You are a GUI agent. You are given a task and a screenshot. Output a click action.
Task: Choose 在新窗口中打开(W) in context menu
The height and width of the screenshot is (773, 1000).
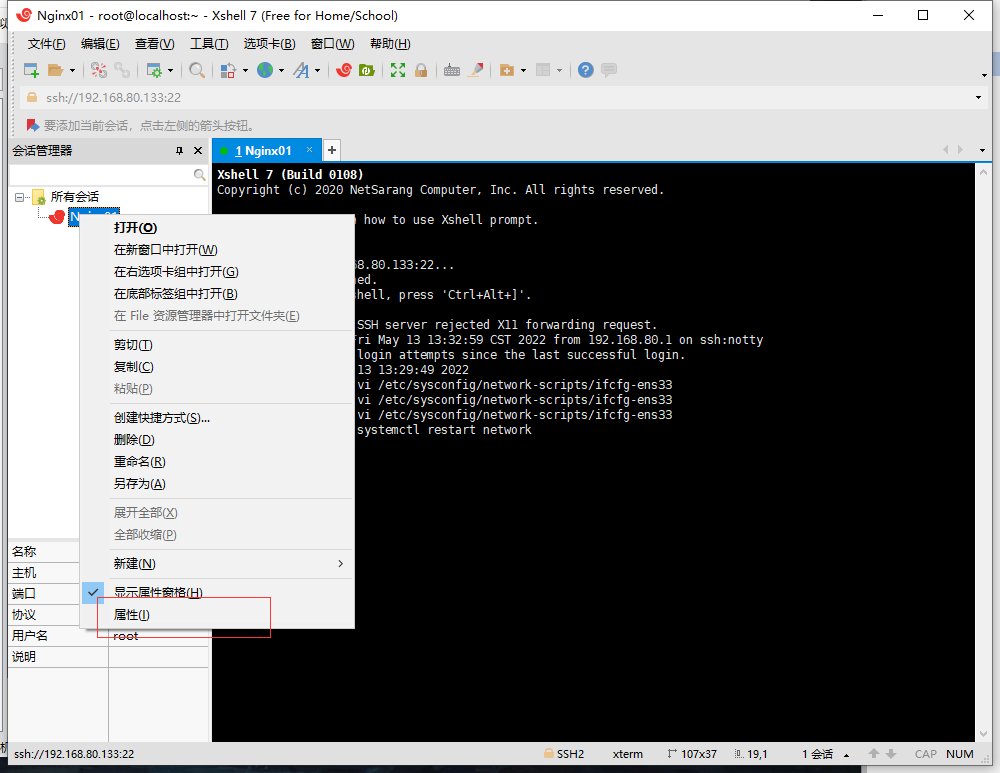click(217, 250)
